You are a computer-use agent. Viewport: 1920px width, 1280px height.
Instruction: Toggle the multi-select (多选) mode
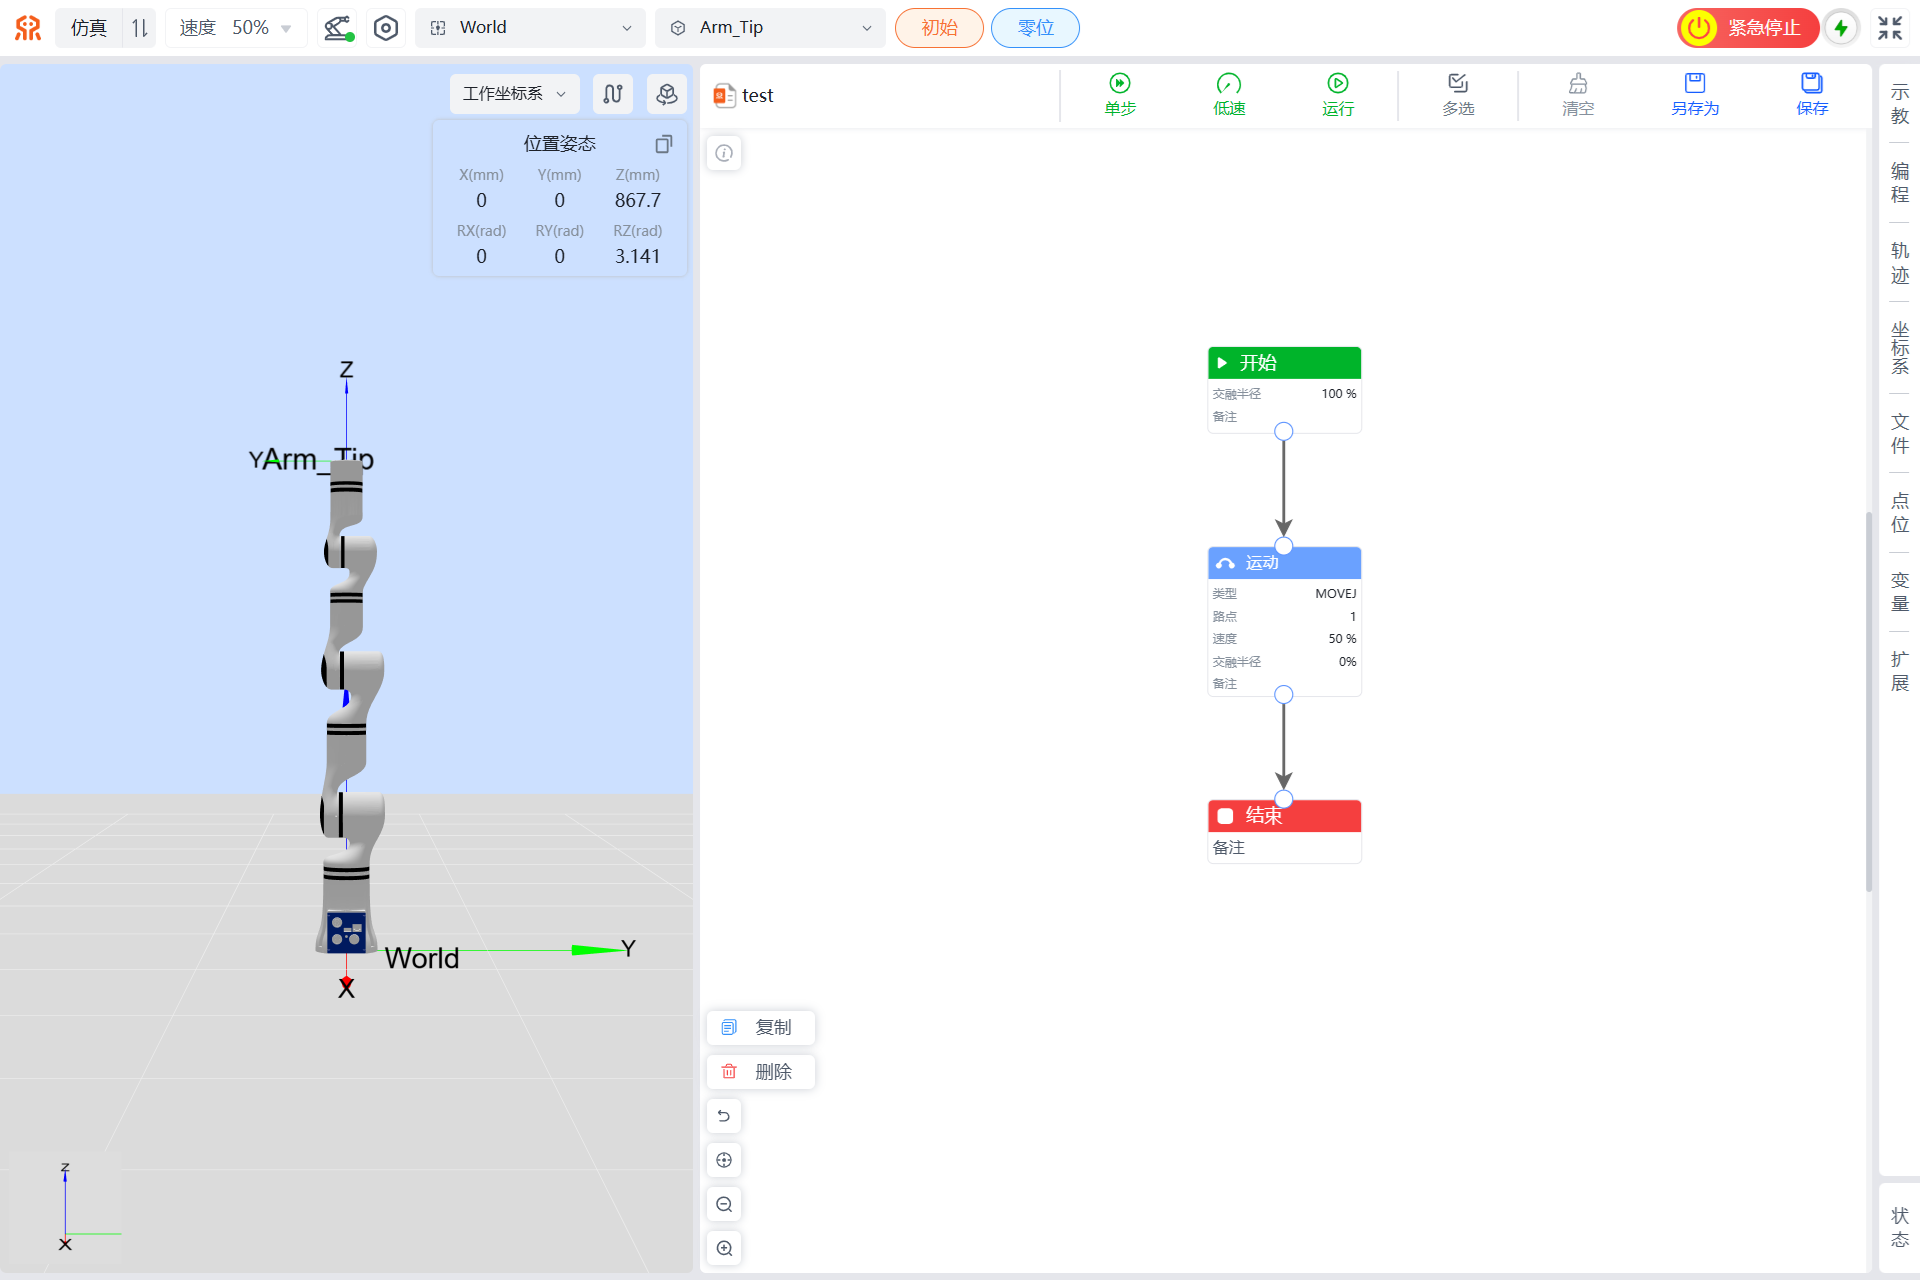(x=1457, y=84)
